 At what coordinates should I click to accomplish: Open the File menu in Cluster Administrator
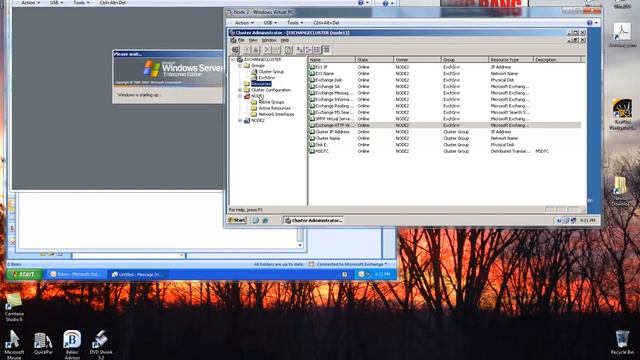point(241,40)
